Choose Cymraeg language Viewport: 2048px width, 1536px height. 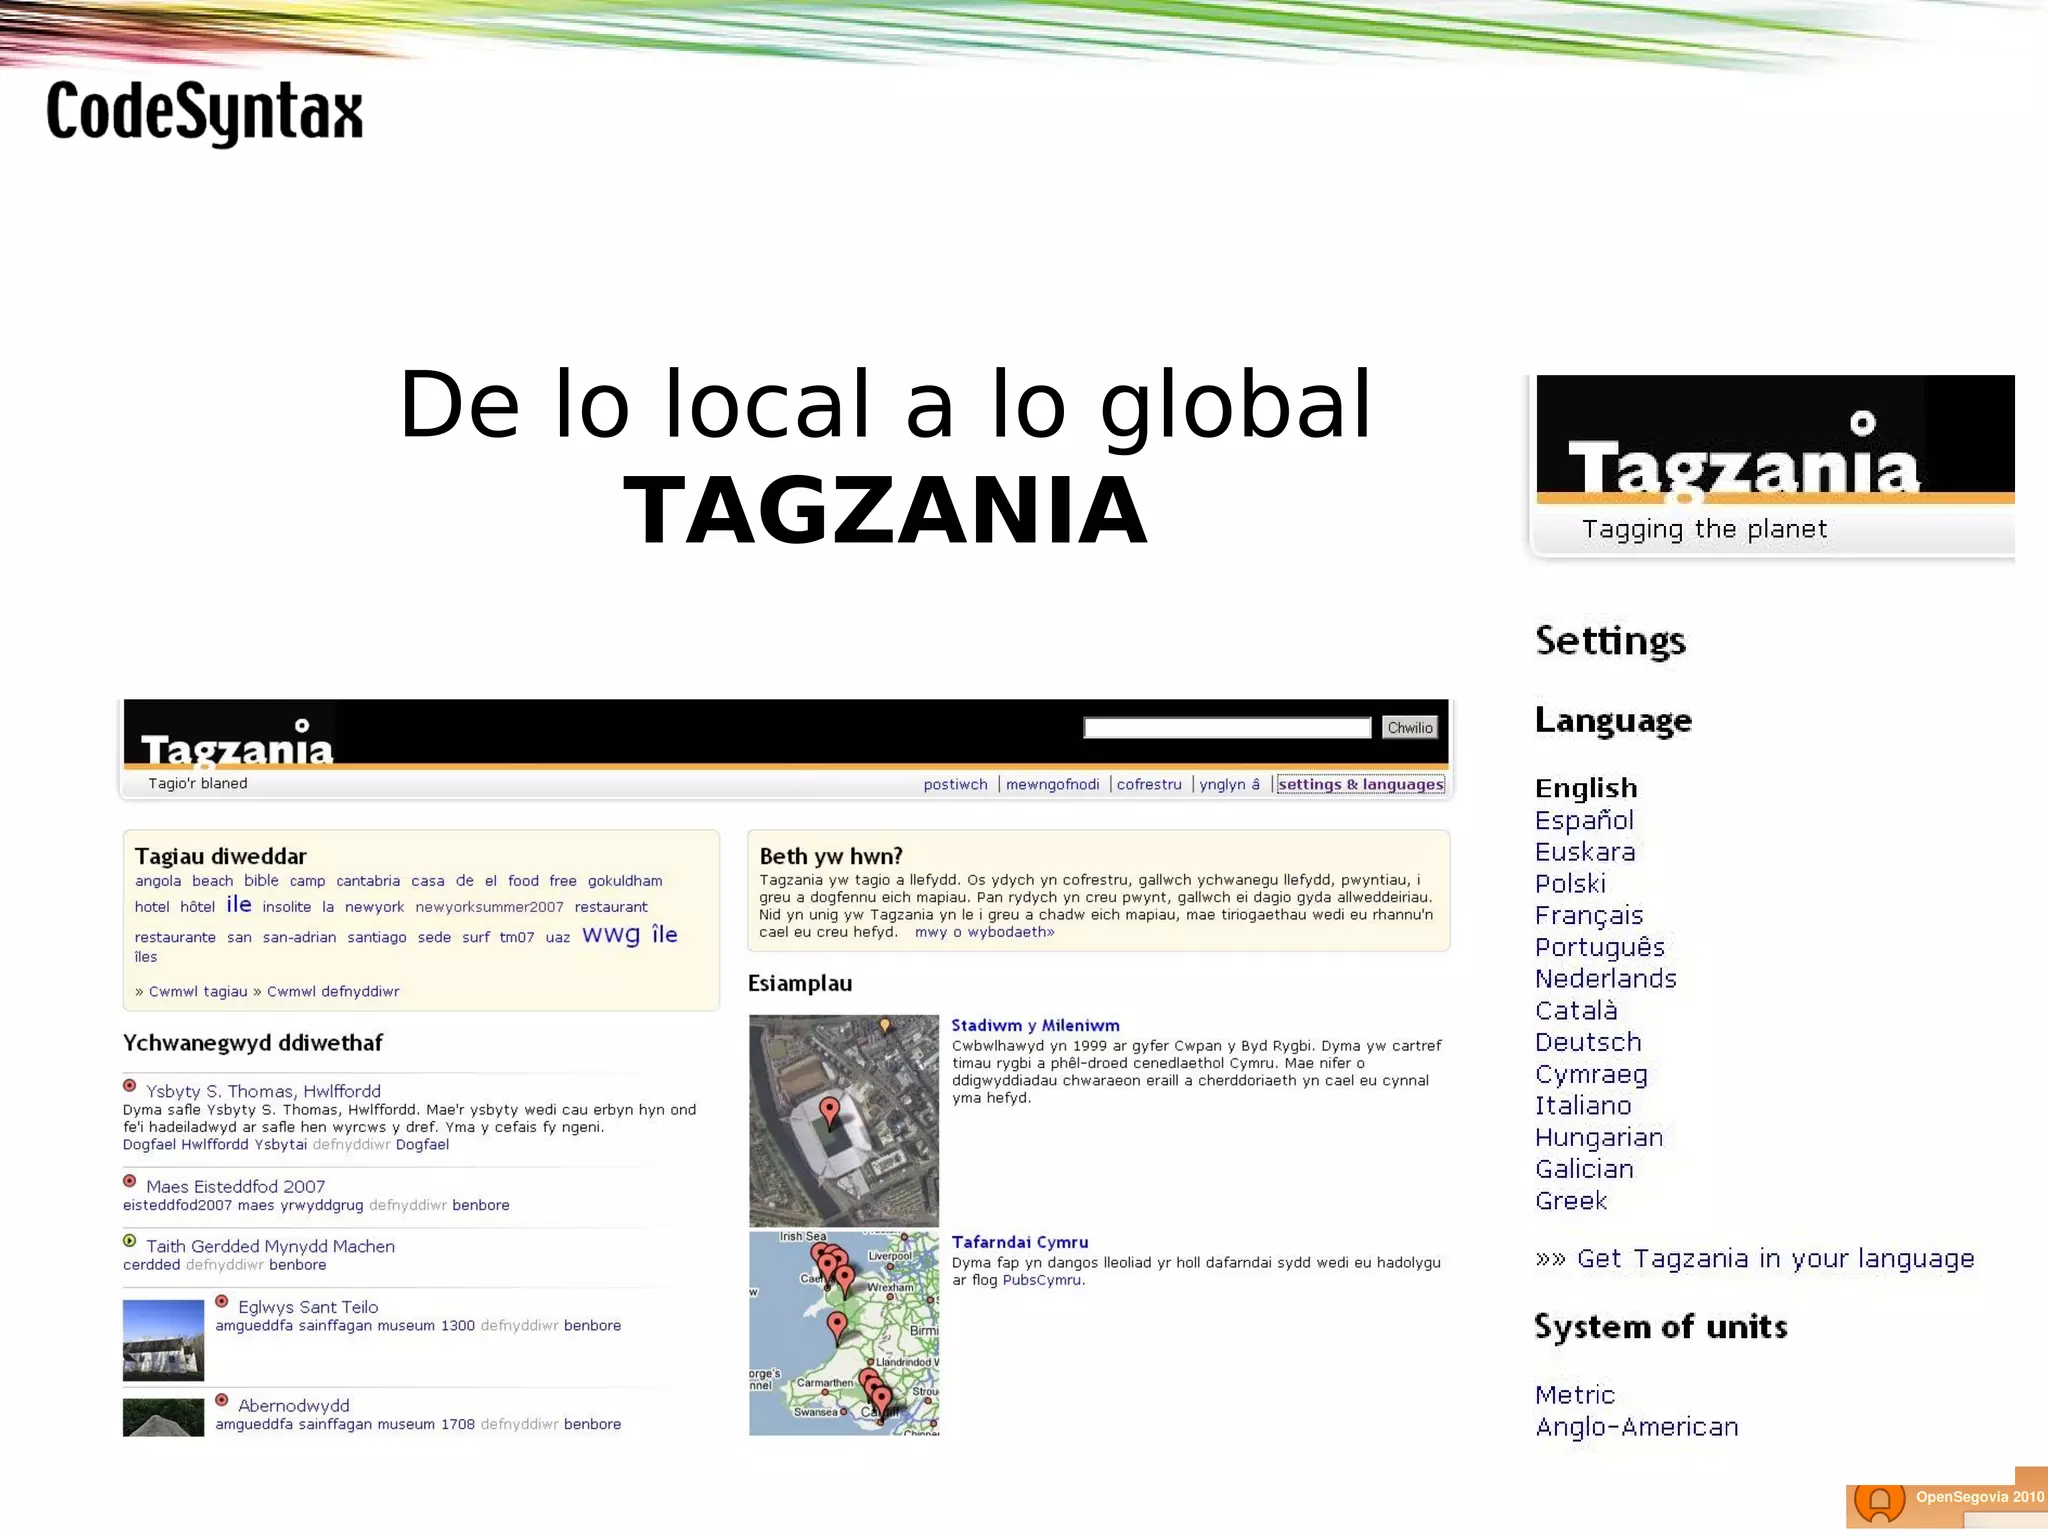coord(1591,1075)
